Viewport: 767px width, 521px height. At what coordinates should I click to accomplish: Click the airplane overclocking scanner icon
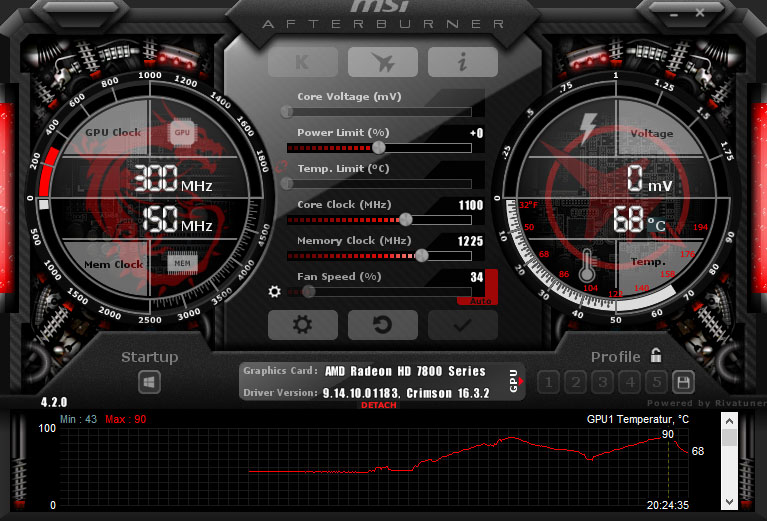click(x=383, y=62)
